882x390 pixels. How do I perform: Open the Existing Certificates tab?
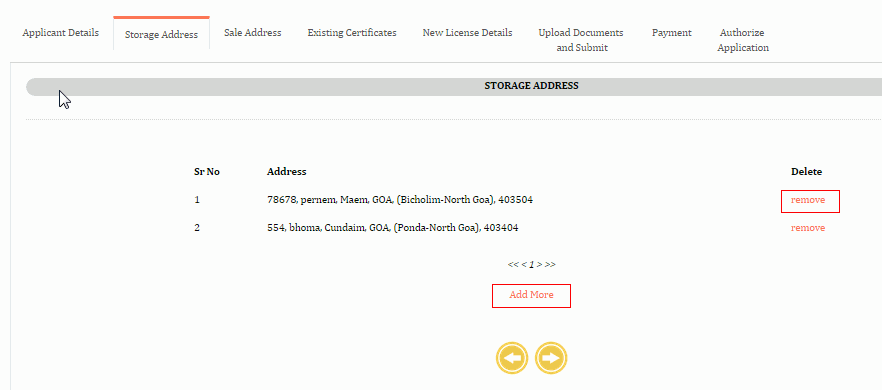point(352,33)
